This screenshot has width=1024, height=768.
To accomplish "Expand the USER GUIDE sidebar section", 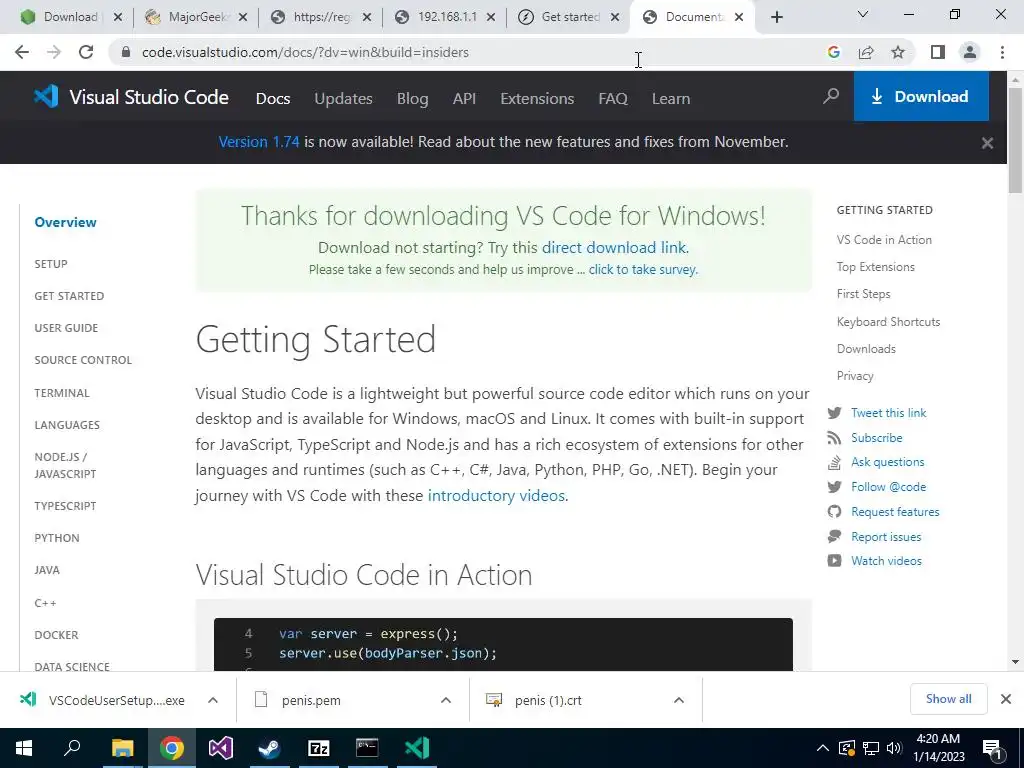I will [x=66, y=328].
